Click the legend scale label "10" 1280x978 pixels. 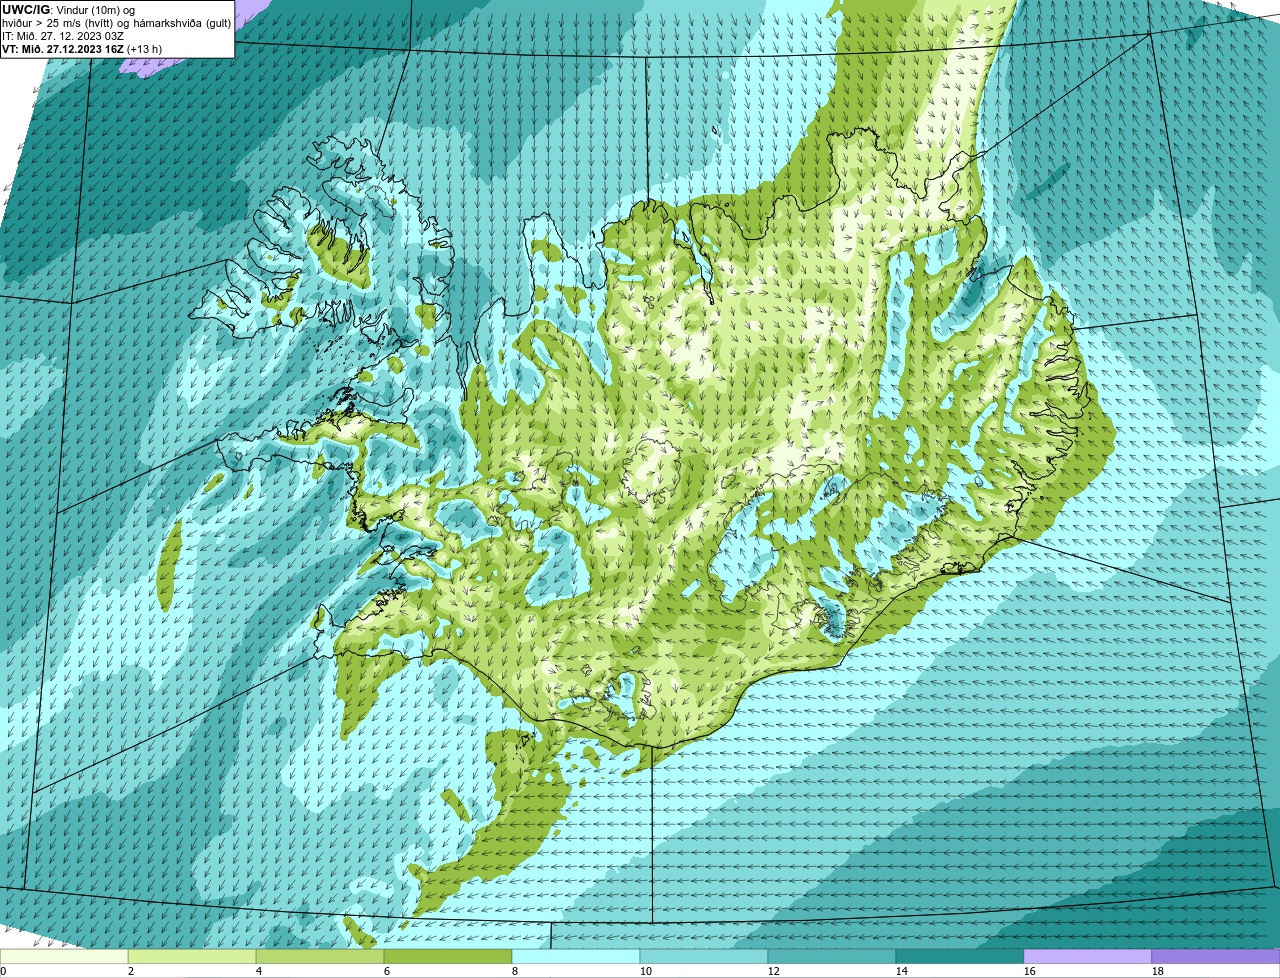pos(646,971)
